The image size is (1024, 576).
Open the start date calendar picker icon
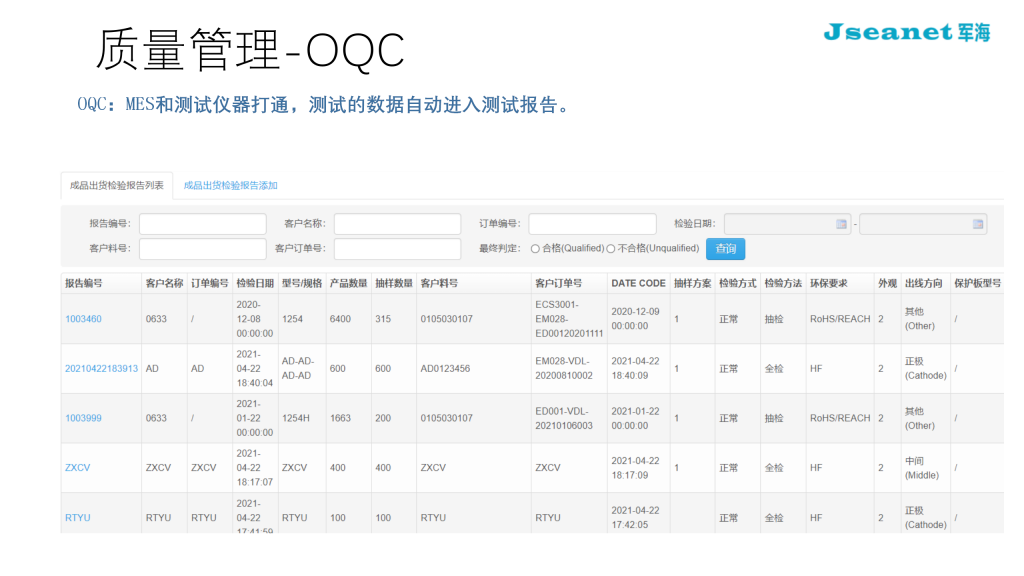(841, 224)
